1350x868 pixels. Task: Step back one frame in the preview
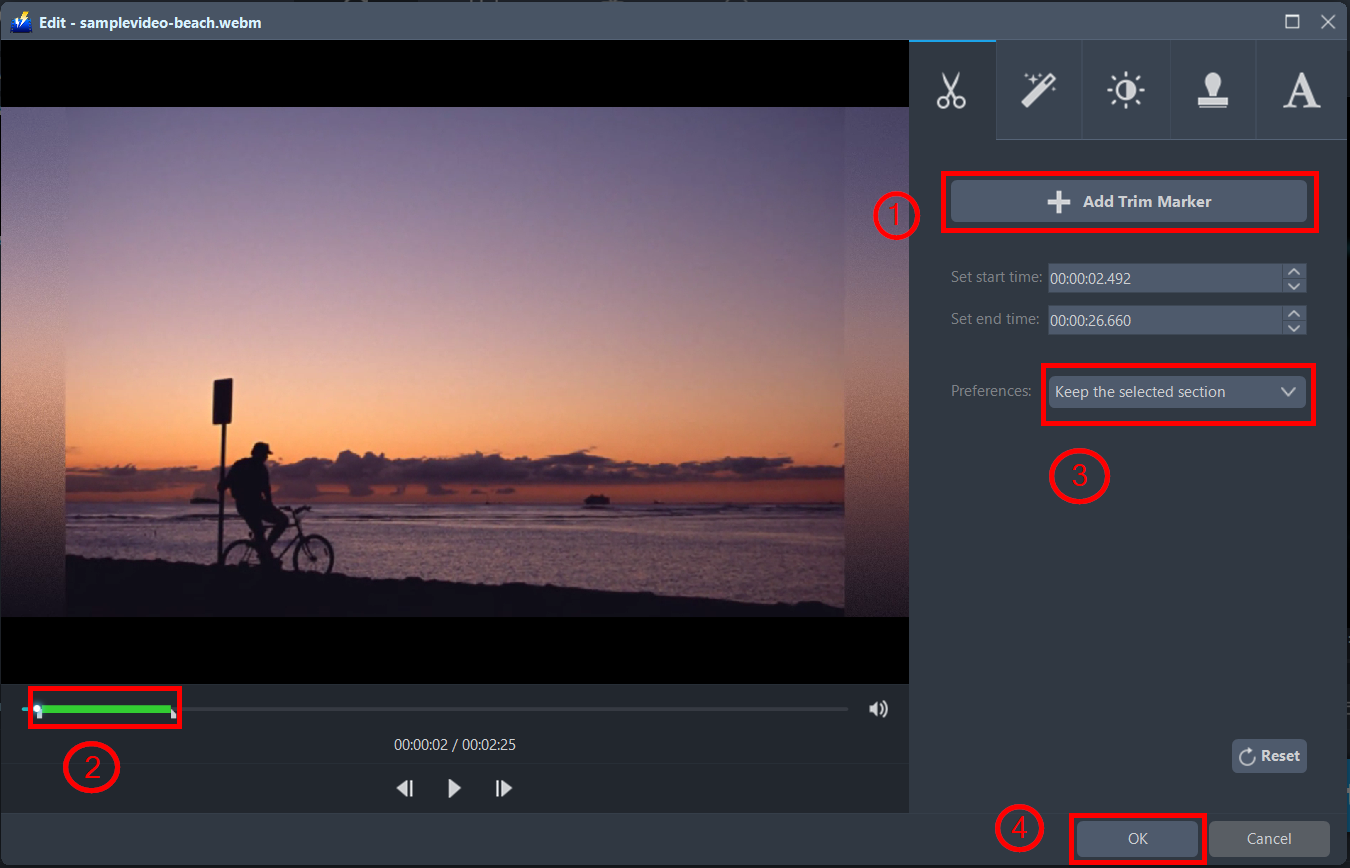405,788
